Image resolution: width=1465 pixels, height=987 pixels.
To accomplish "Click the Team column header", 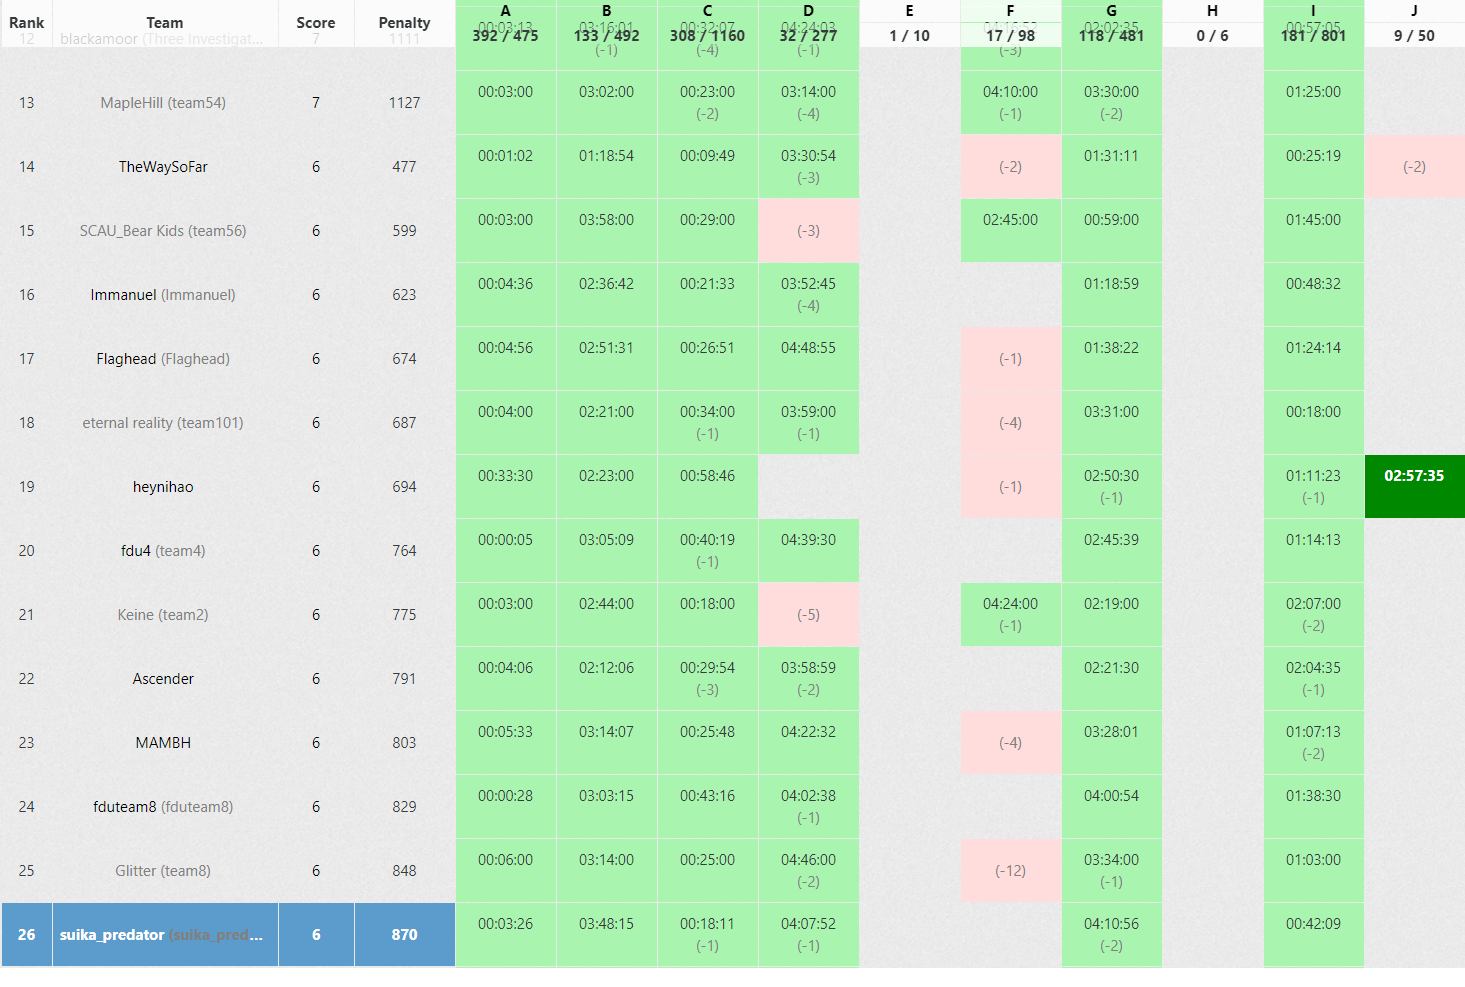I will pos(165,22).
